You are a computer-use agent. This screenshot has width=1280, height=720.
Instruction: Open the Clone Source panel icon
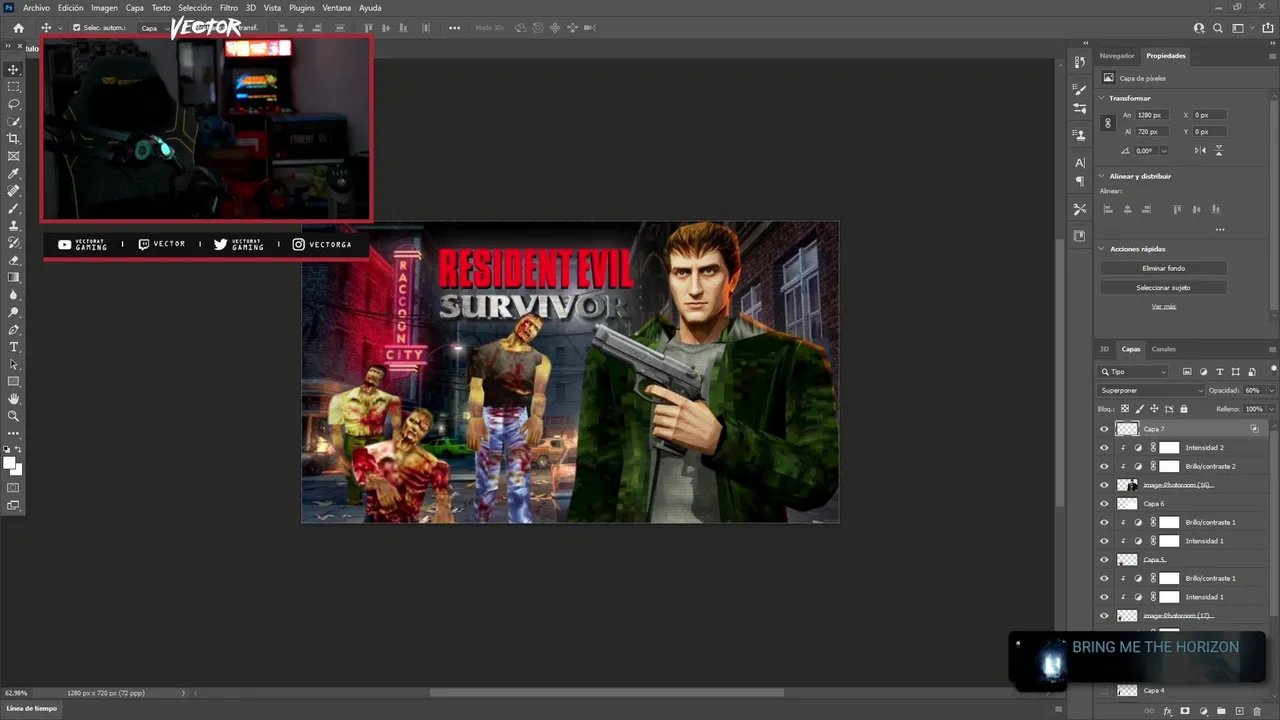coord(1080,134)
